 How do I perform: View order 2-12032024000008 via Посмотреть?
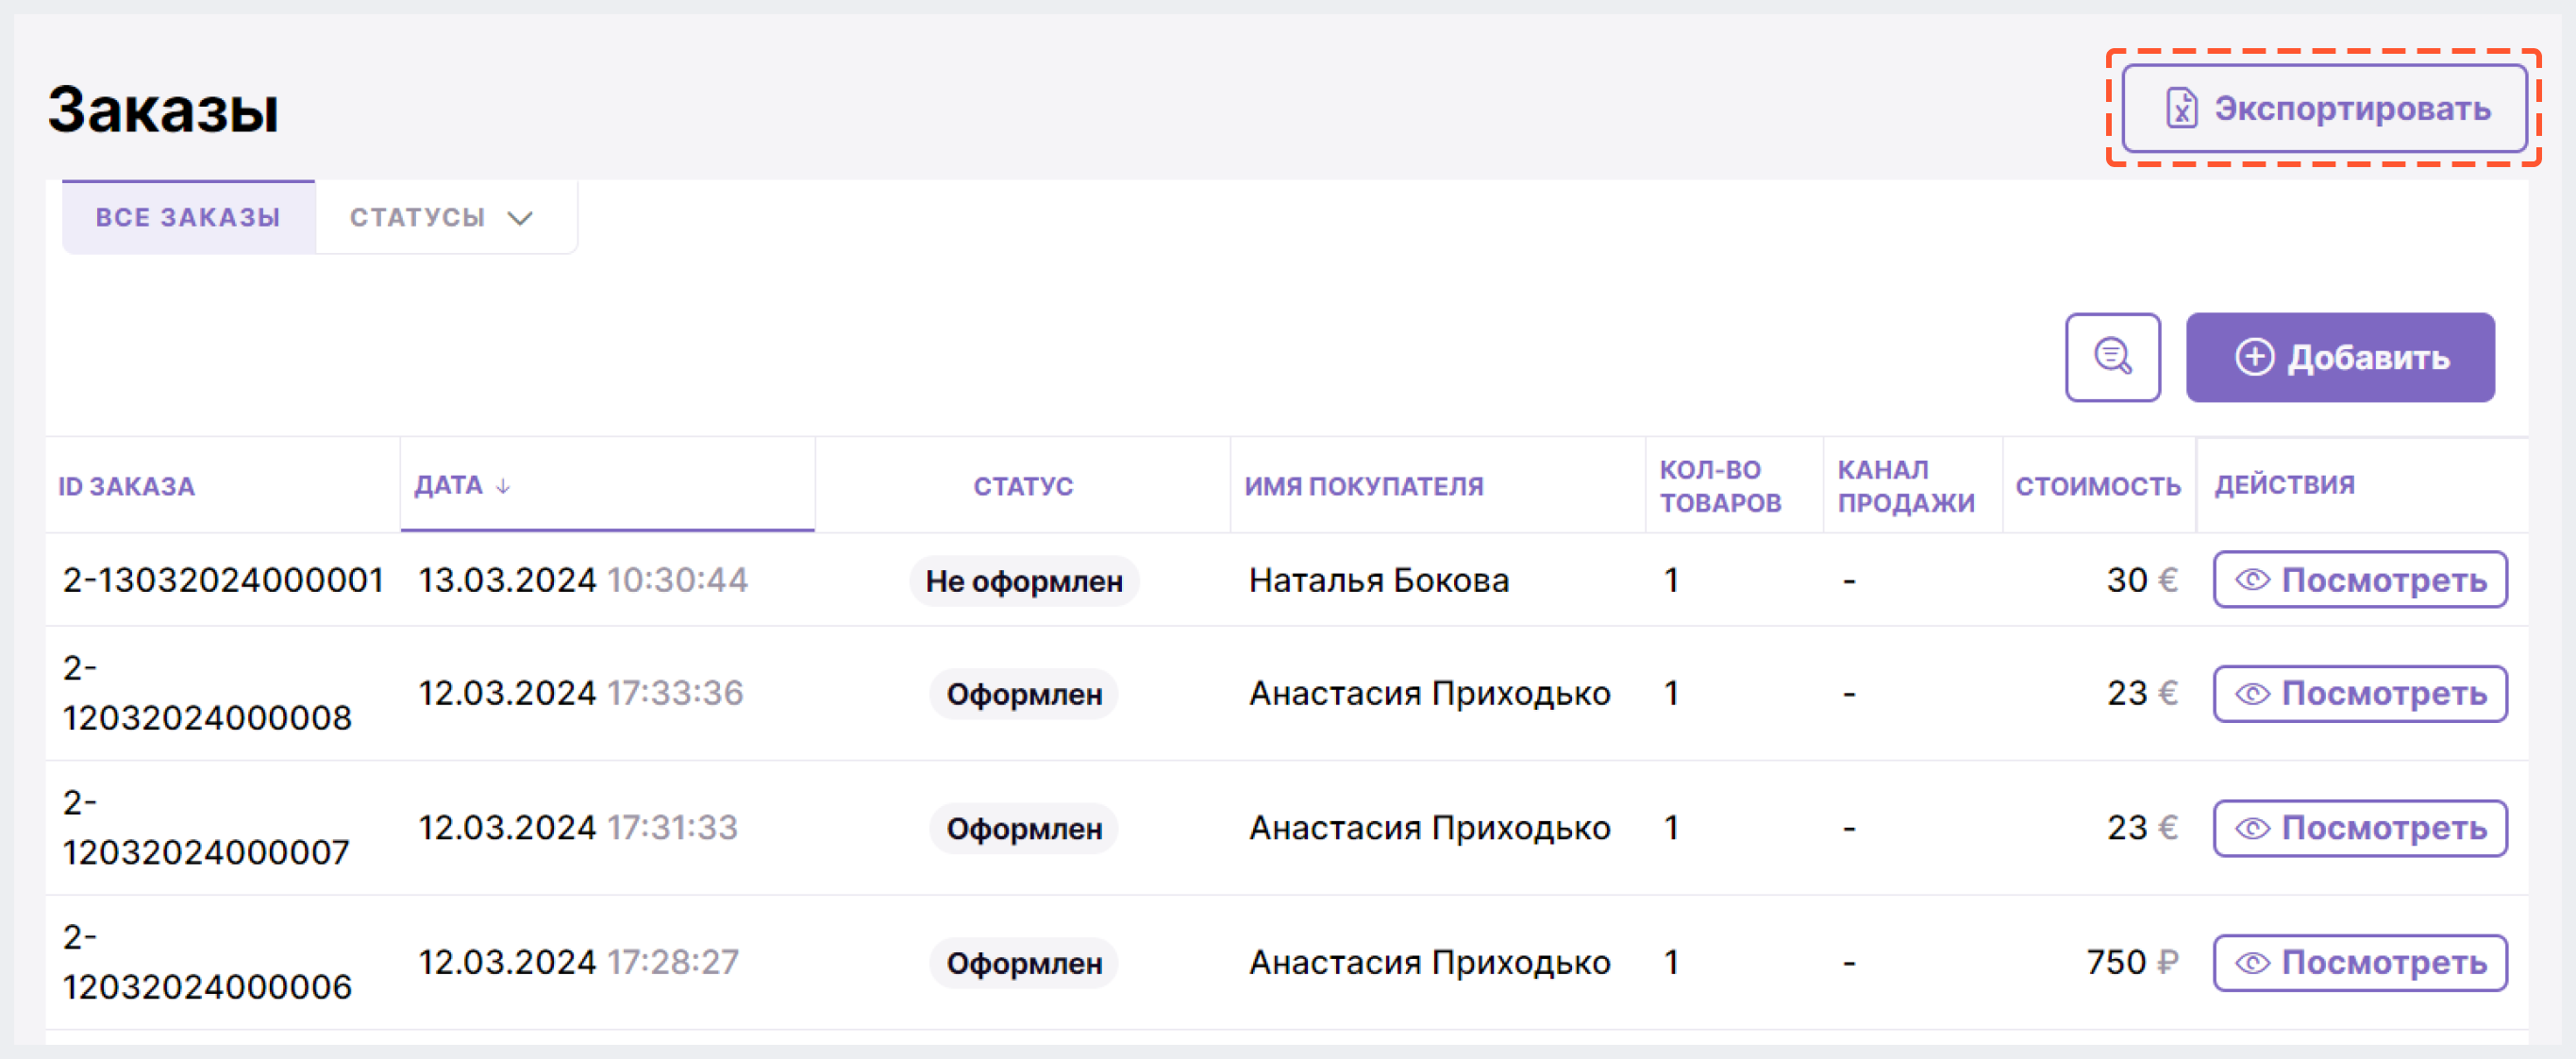tap(2360, 693)
